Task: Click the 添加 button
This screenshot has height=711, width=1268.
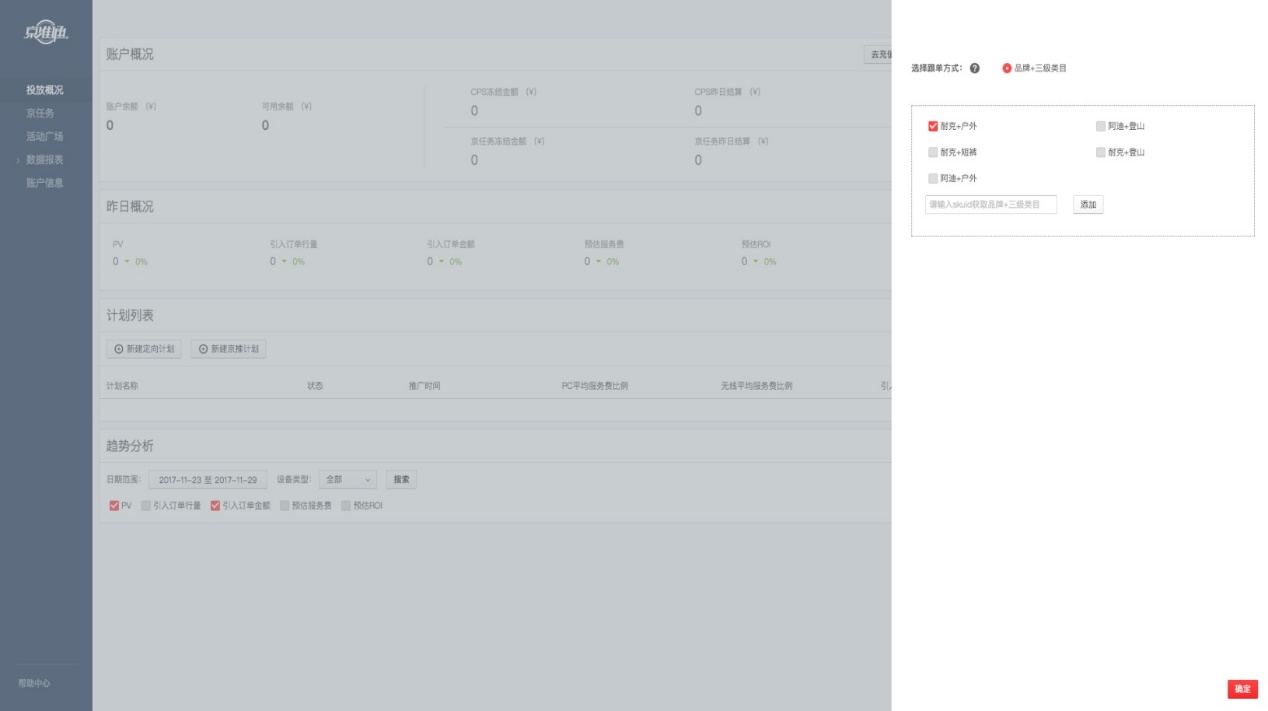Action: pyautogui.click(x=1088, y=204)
